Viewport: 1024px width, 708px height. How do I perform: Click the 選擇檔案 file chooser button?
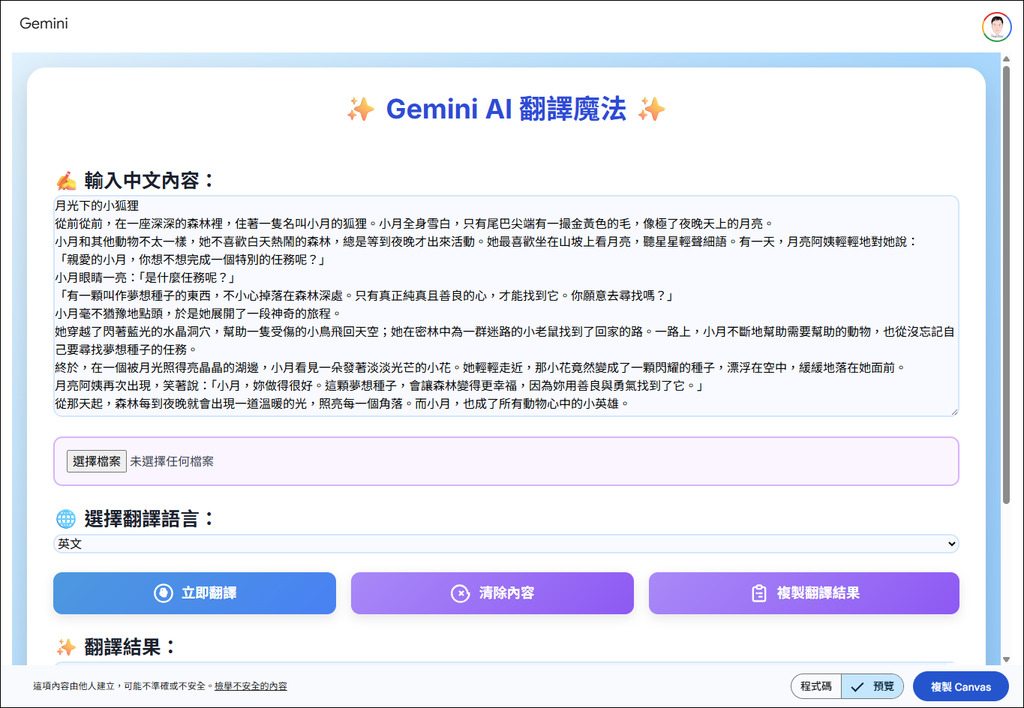(97, 461)
